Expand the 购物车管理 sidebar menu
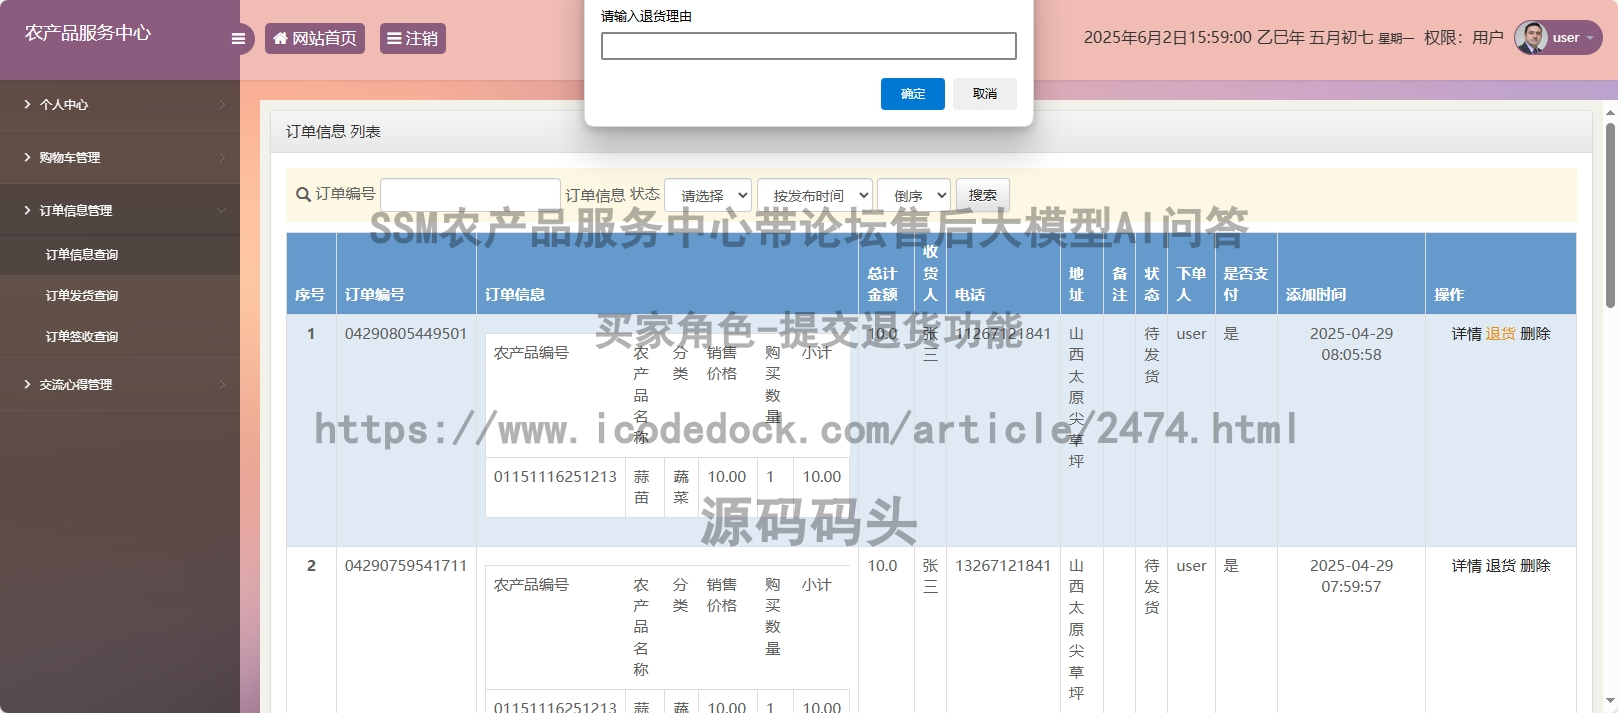Viewport: 1618px width, 713px height. coord(120,157)
